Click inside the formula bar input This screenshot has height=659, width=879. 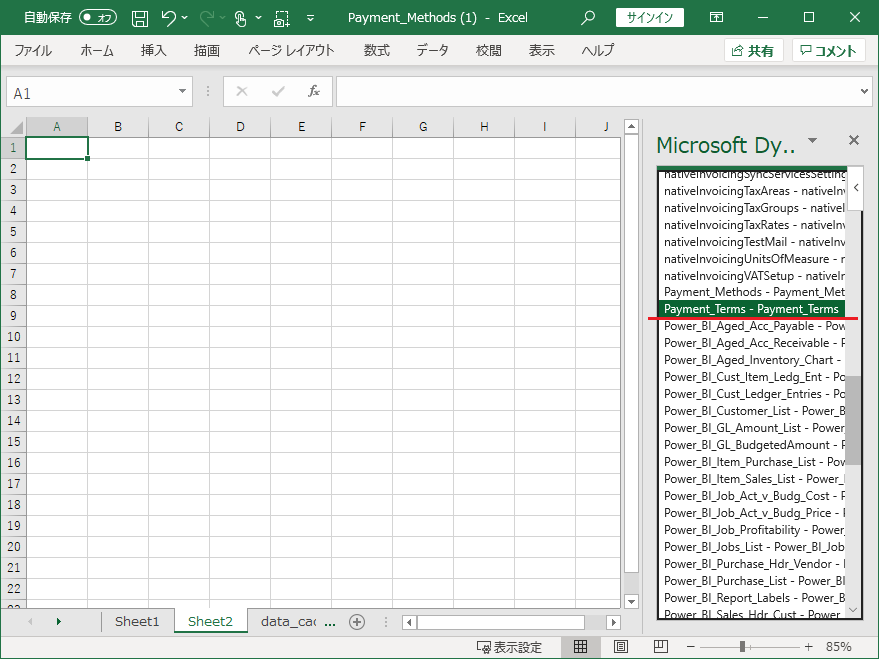[597, 91]
